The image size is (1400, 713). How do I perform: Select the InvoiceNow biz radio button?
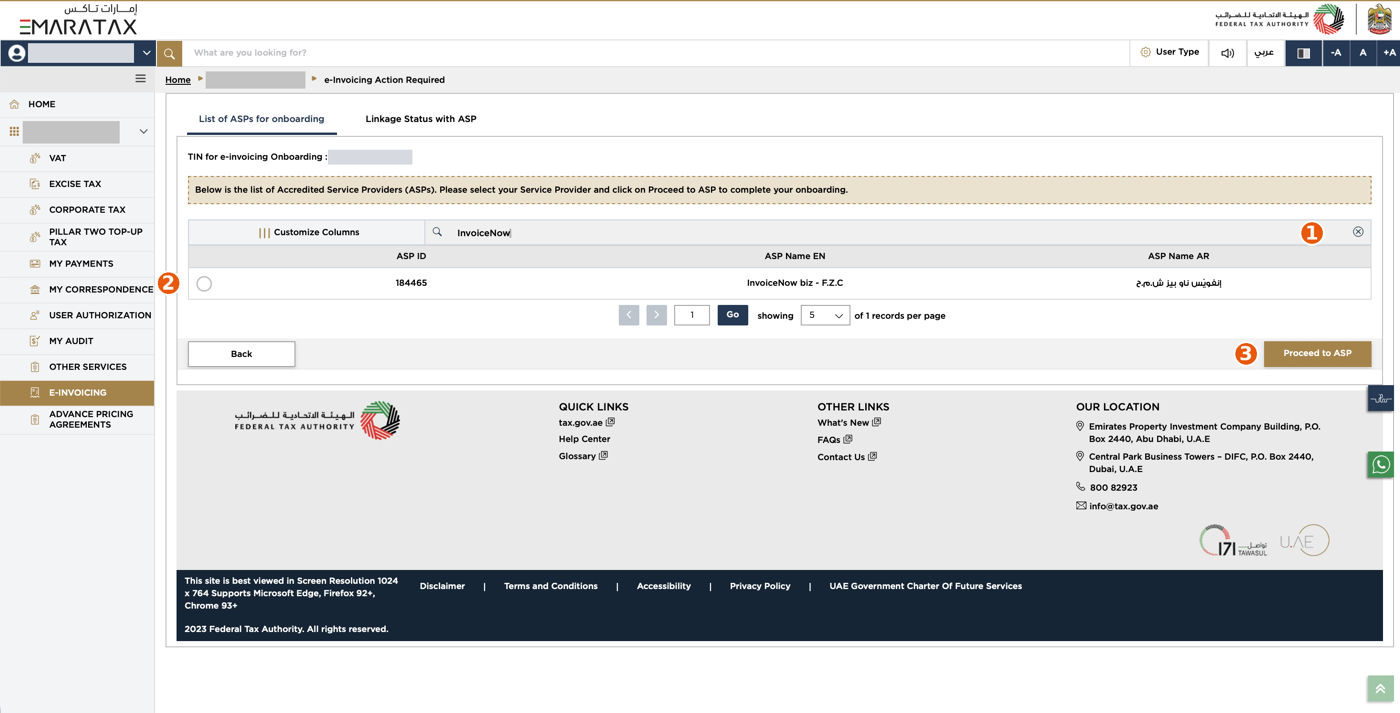pos(204,284)
